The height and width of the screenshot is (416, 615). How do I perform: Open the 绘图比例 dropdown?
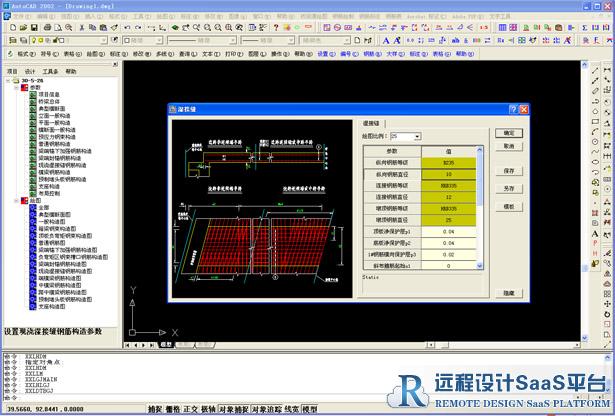pos(417,136)
